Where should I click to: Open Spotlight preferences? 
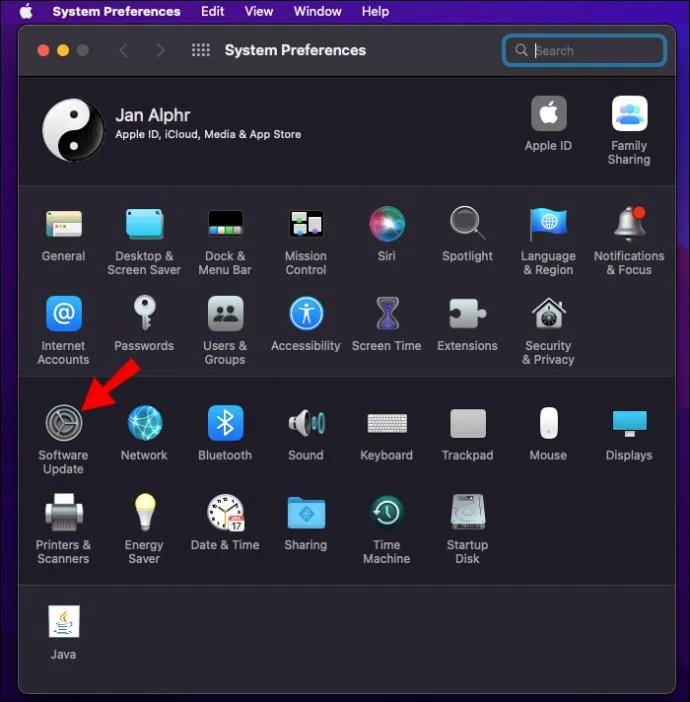[467, 223]
